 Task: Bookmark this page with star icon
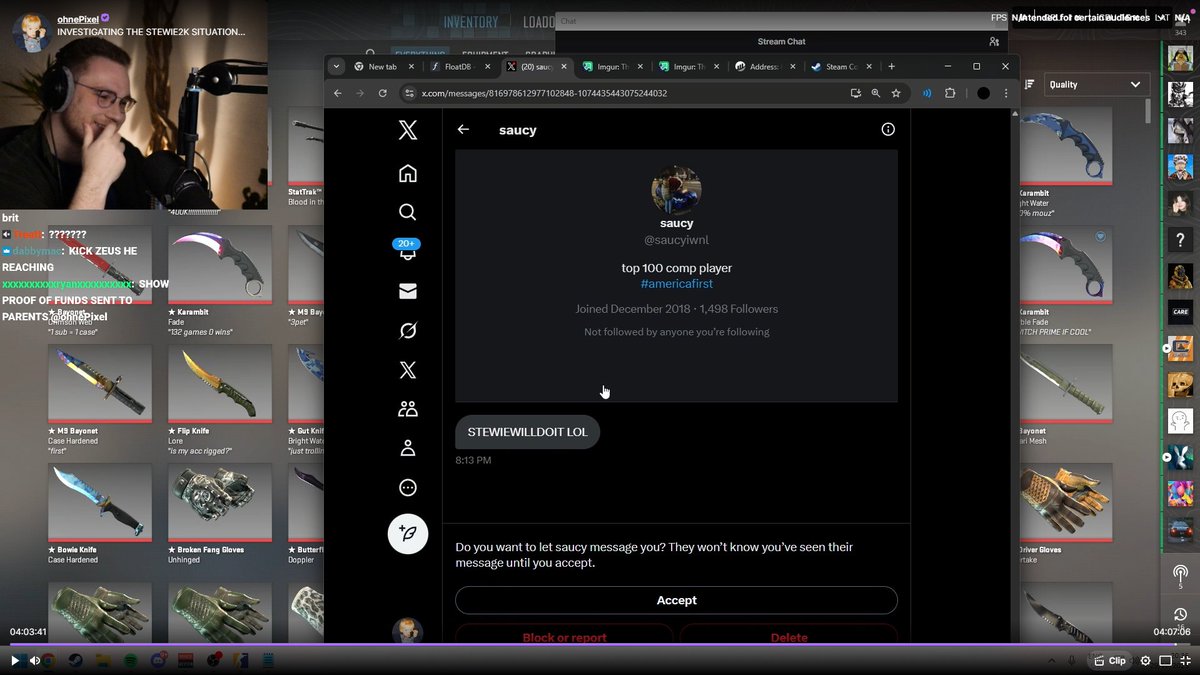point(896,93)
